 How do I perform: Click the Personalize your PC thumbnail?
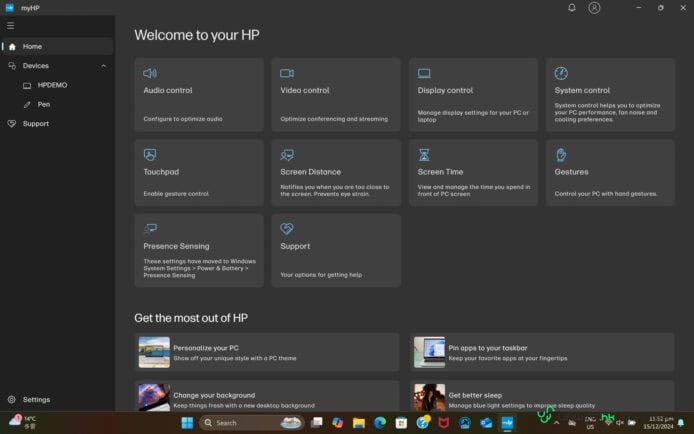click(x=154, y=352)
